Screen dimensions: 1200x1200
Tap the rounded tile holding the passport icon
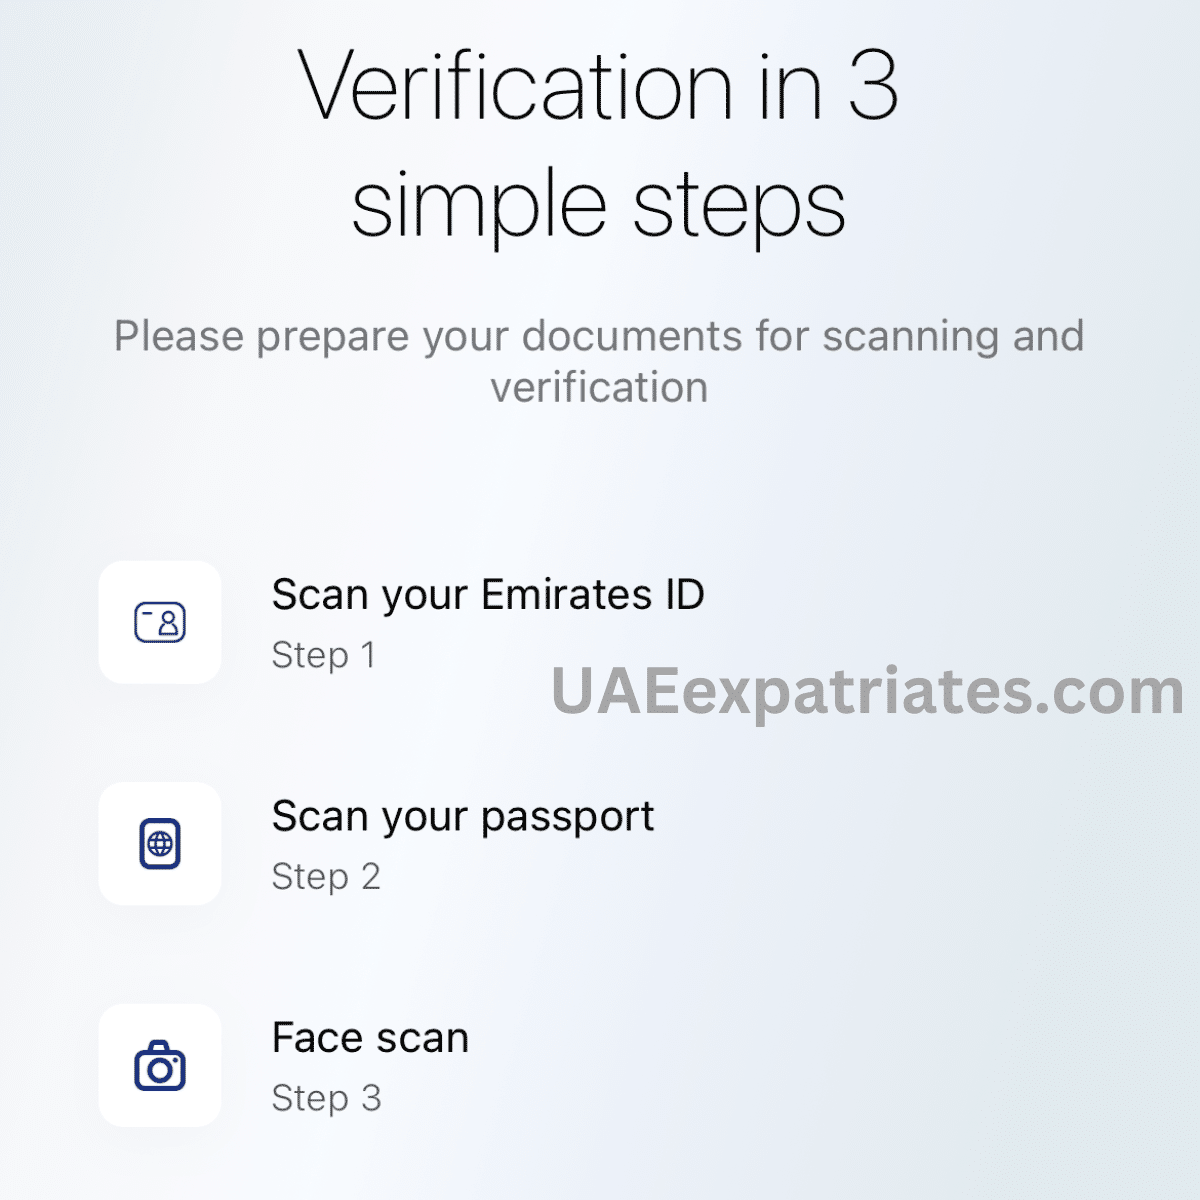[160, 844]
